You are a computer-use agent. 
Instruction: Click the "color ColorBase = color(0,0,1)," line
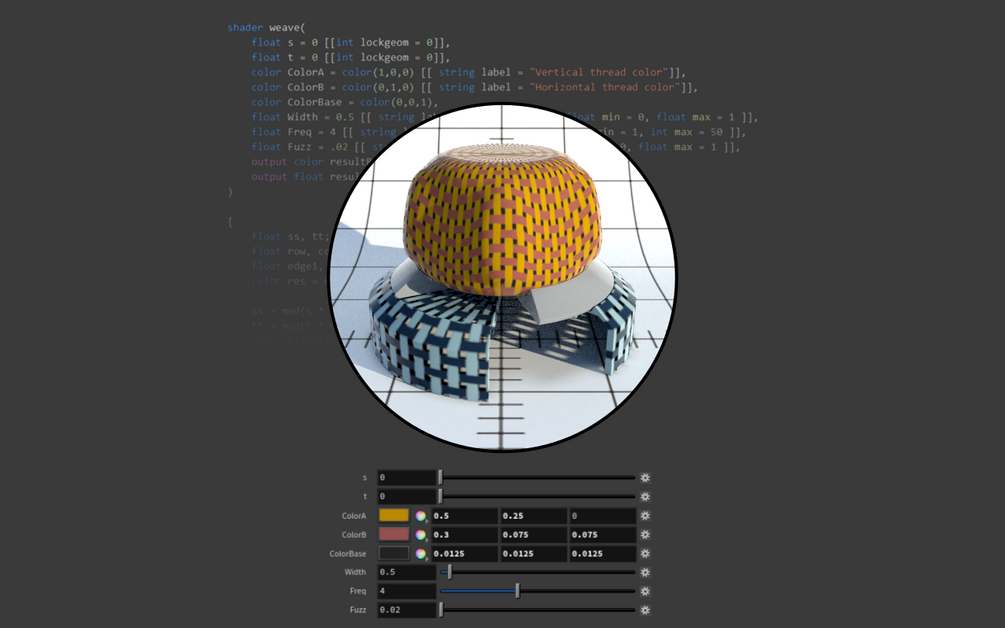coord(345,102)
